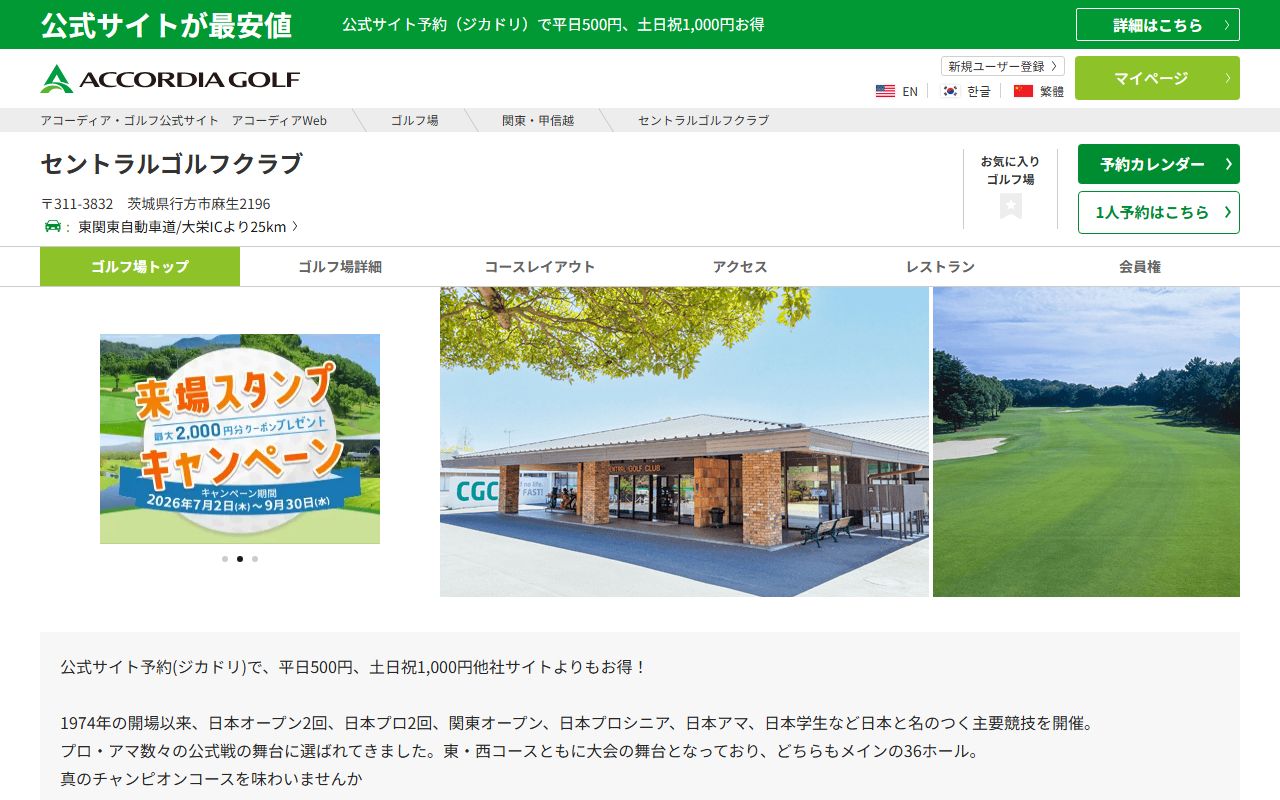Screen dimensions: 1280x800
Task: Click the golf fairway photo
Action: [x=1086, y=442]
